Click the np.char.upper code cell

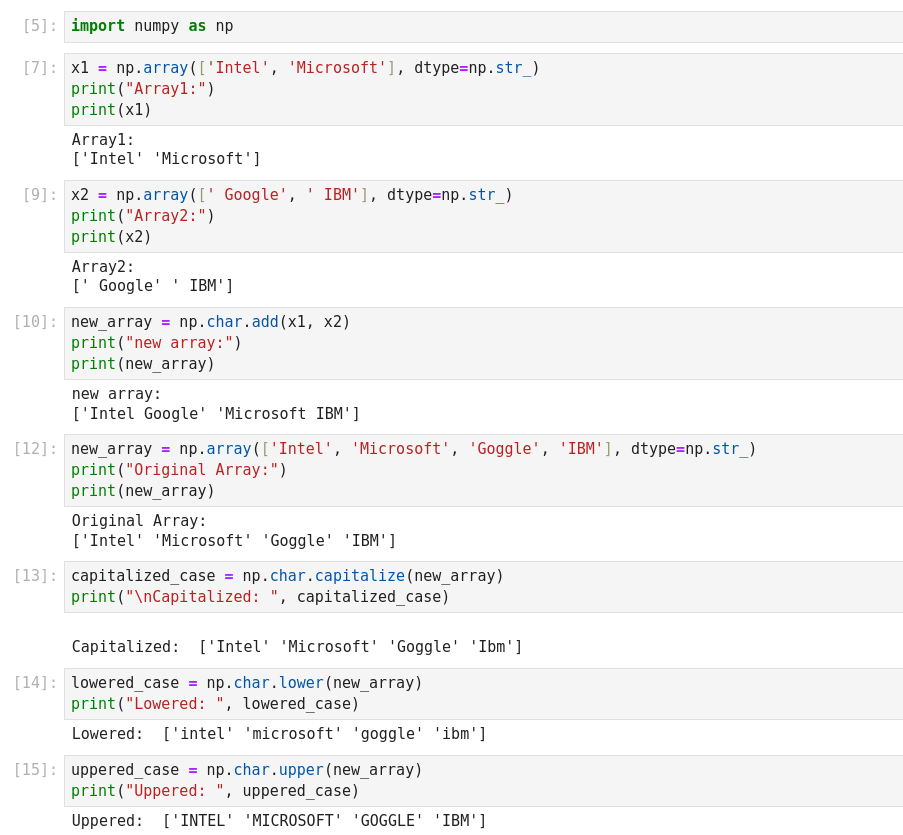[480, 781]
